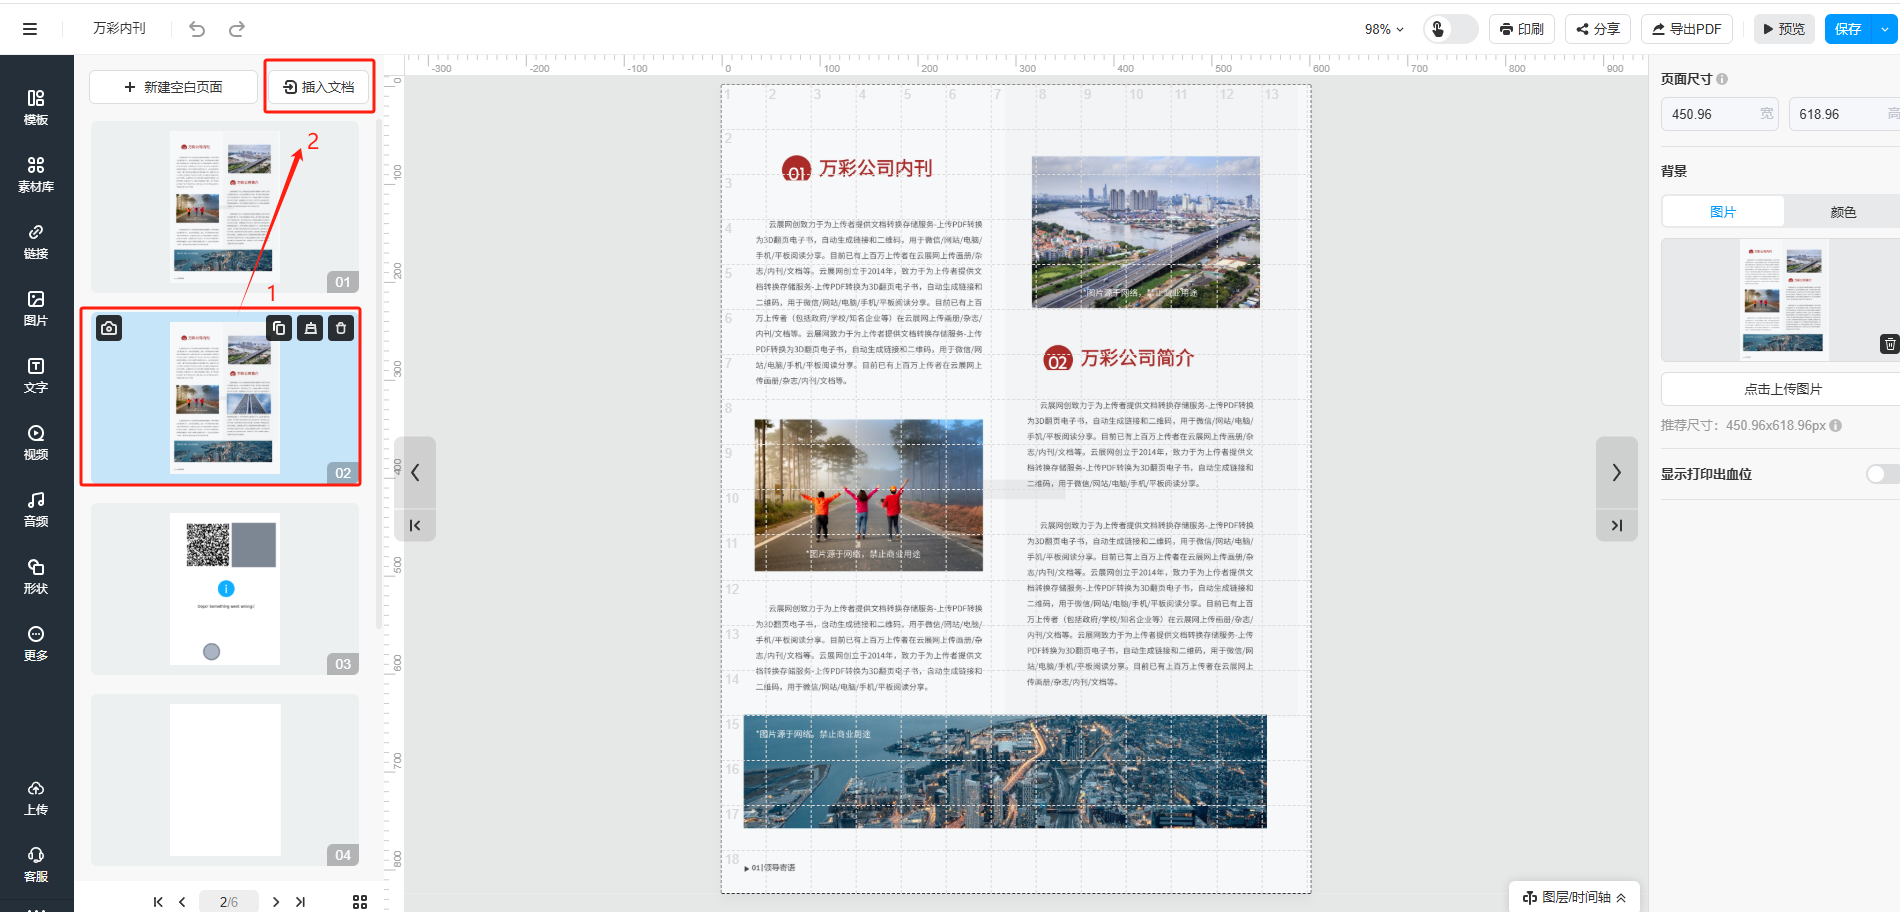The width and height of the screenshot is (1900, 912).
Task: Click the undo arrow icon
Action: point(197,29)
